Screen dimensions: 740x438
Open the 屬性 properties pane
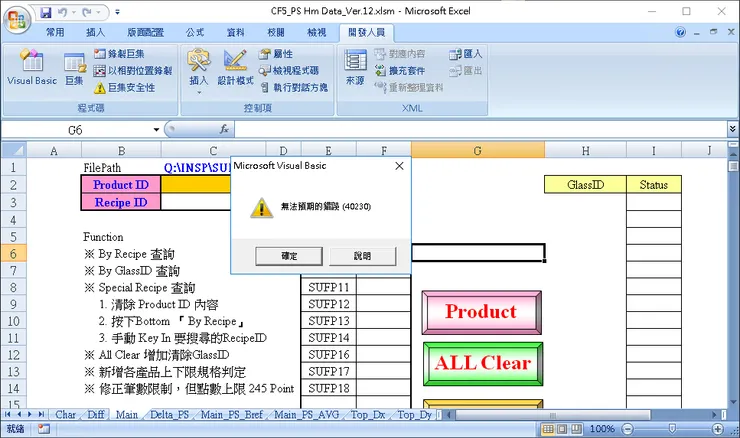point(276,54)
